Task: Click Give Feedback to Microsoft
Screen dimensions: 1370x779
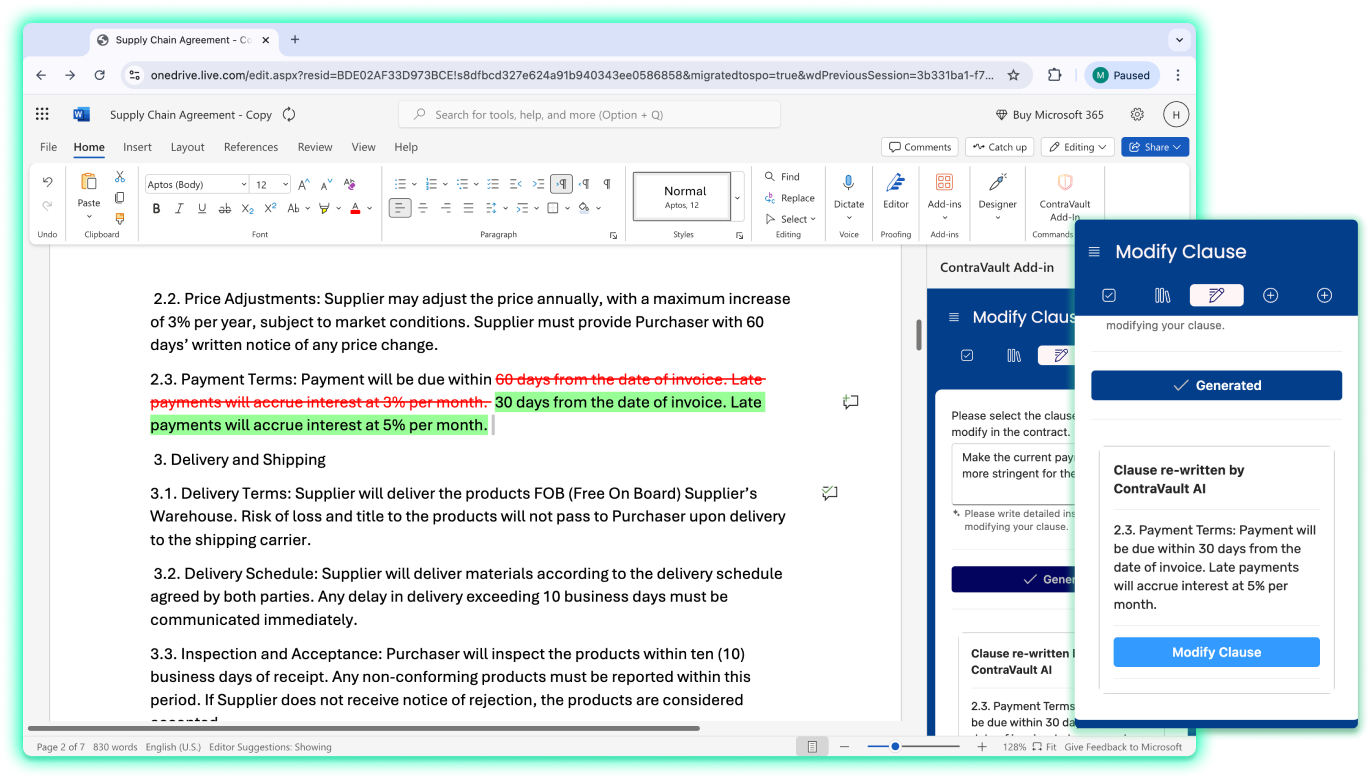Action: pyautogui.click(x=1123, y=747)
